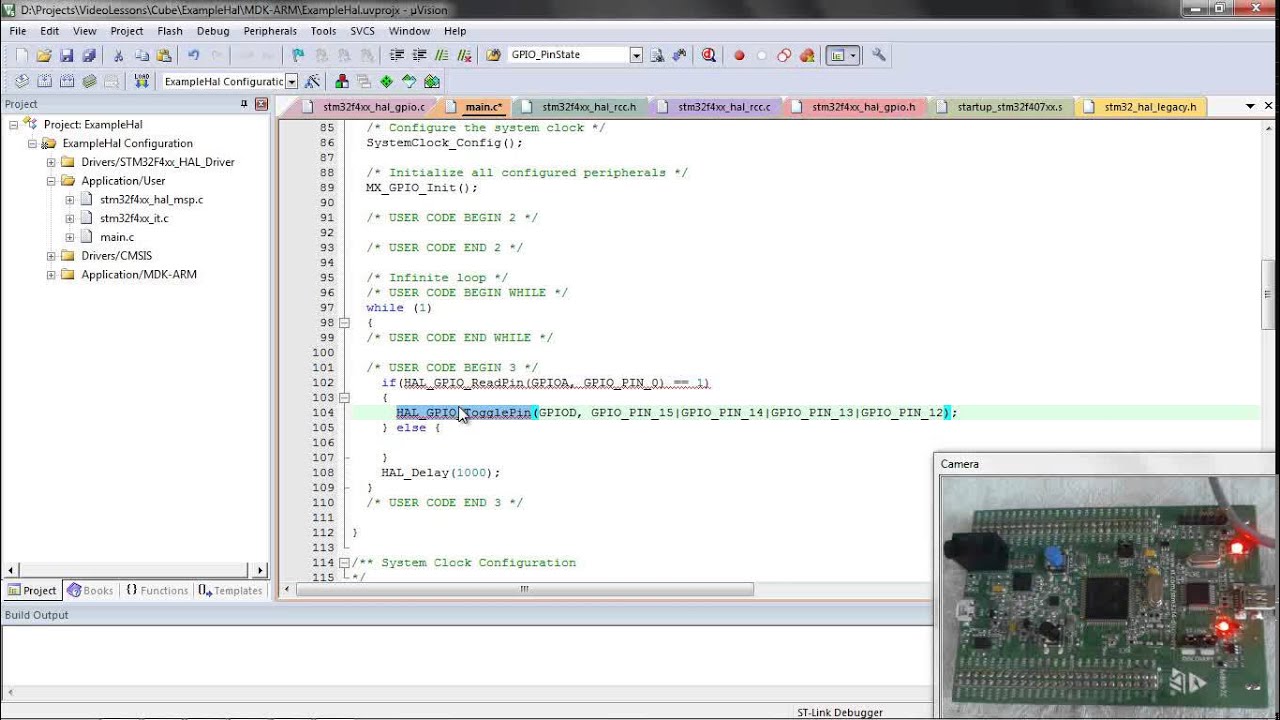Open the Flash menu
This screenshot has width=1280, height=720.
(x=170, y=31)
